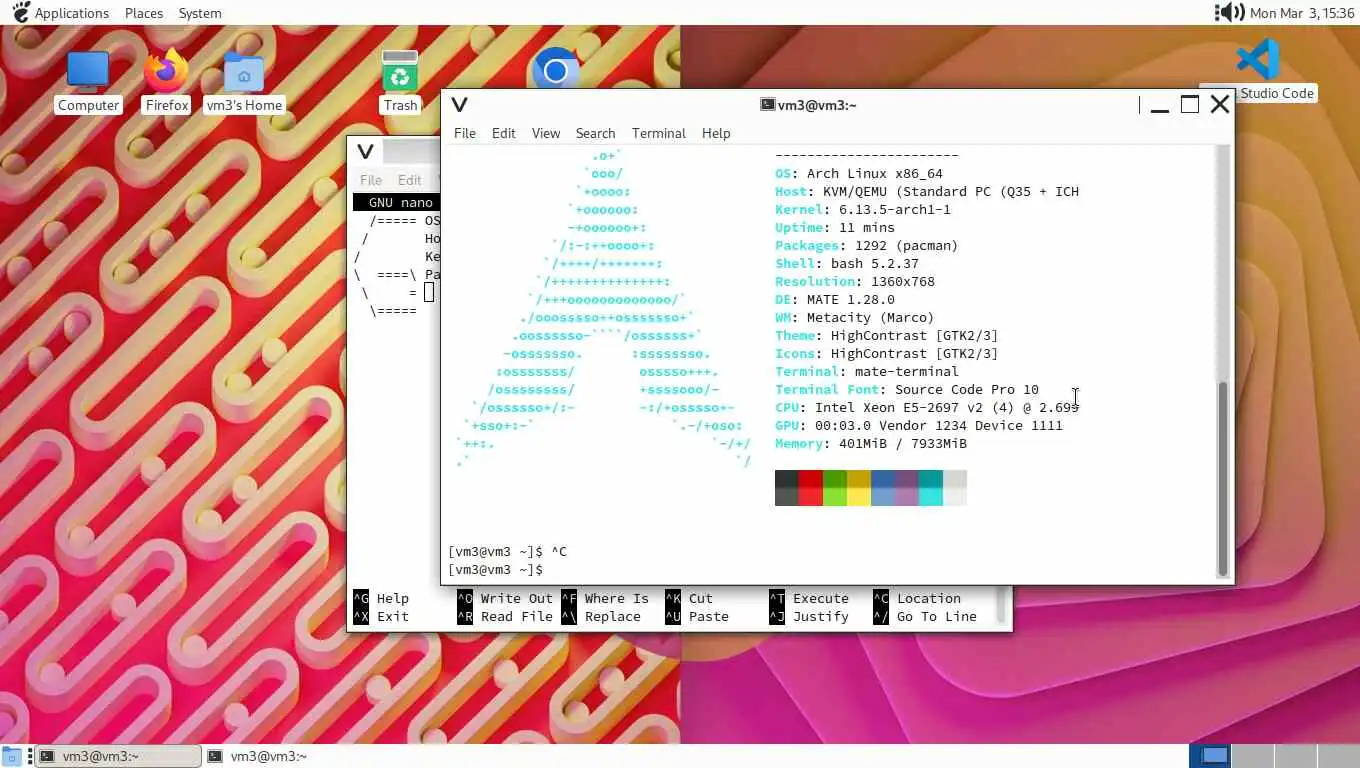Click the Packages: 1292 (pacman) line

[x=867, y=246]
